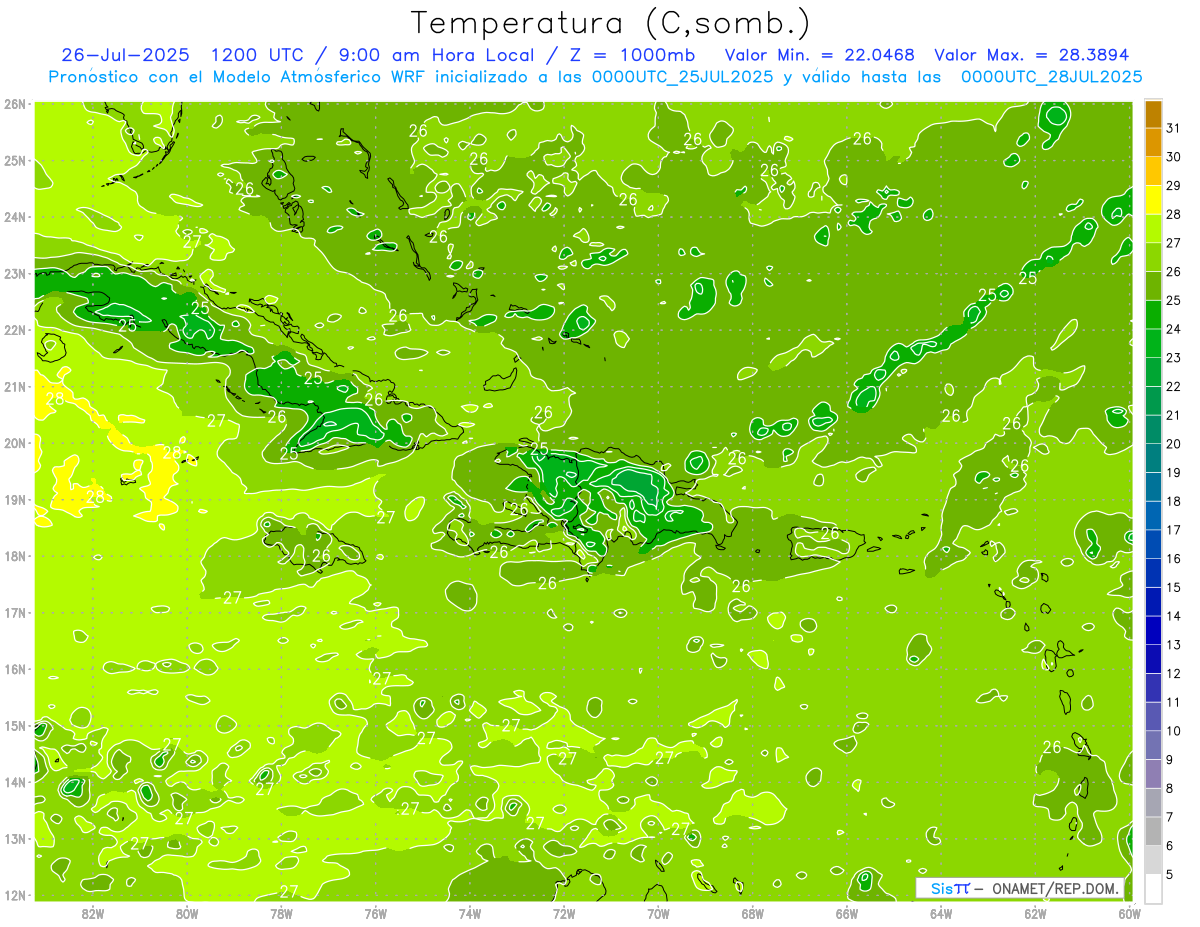Select the Valor Min. = 22.0468 text
1200x927 pixels.
[820, 55]
